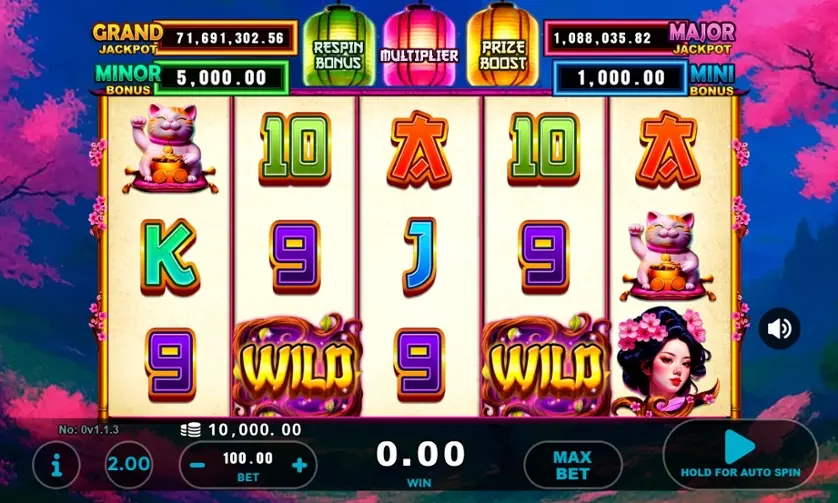The height and width of the screenshot is (503, 838).
Task: Click the WILD symbol on second reel
Action: tap(296, 365)
